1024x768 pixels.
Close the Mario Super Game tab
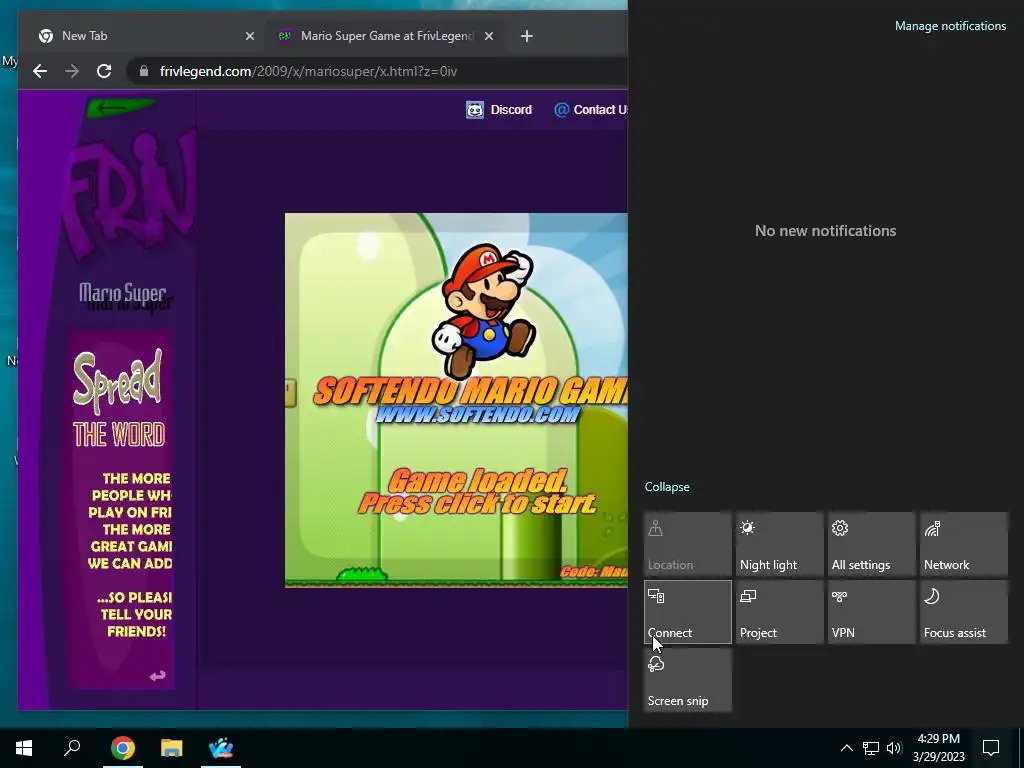[x=488, y=37]
